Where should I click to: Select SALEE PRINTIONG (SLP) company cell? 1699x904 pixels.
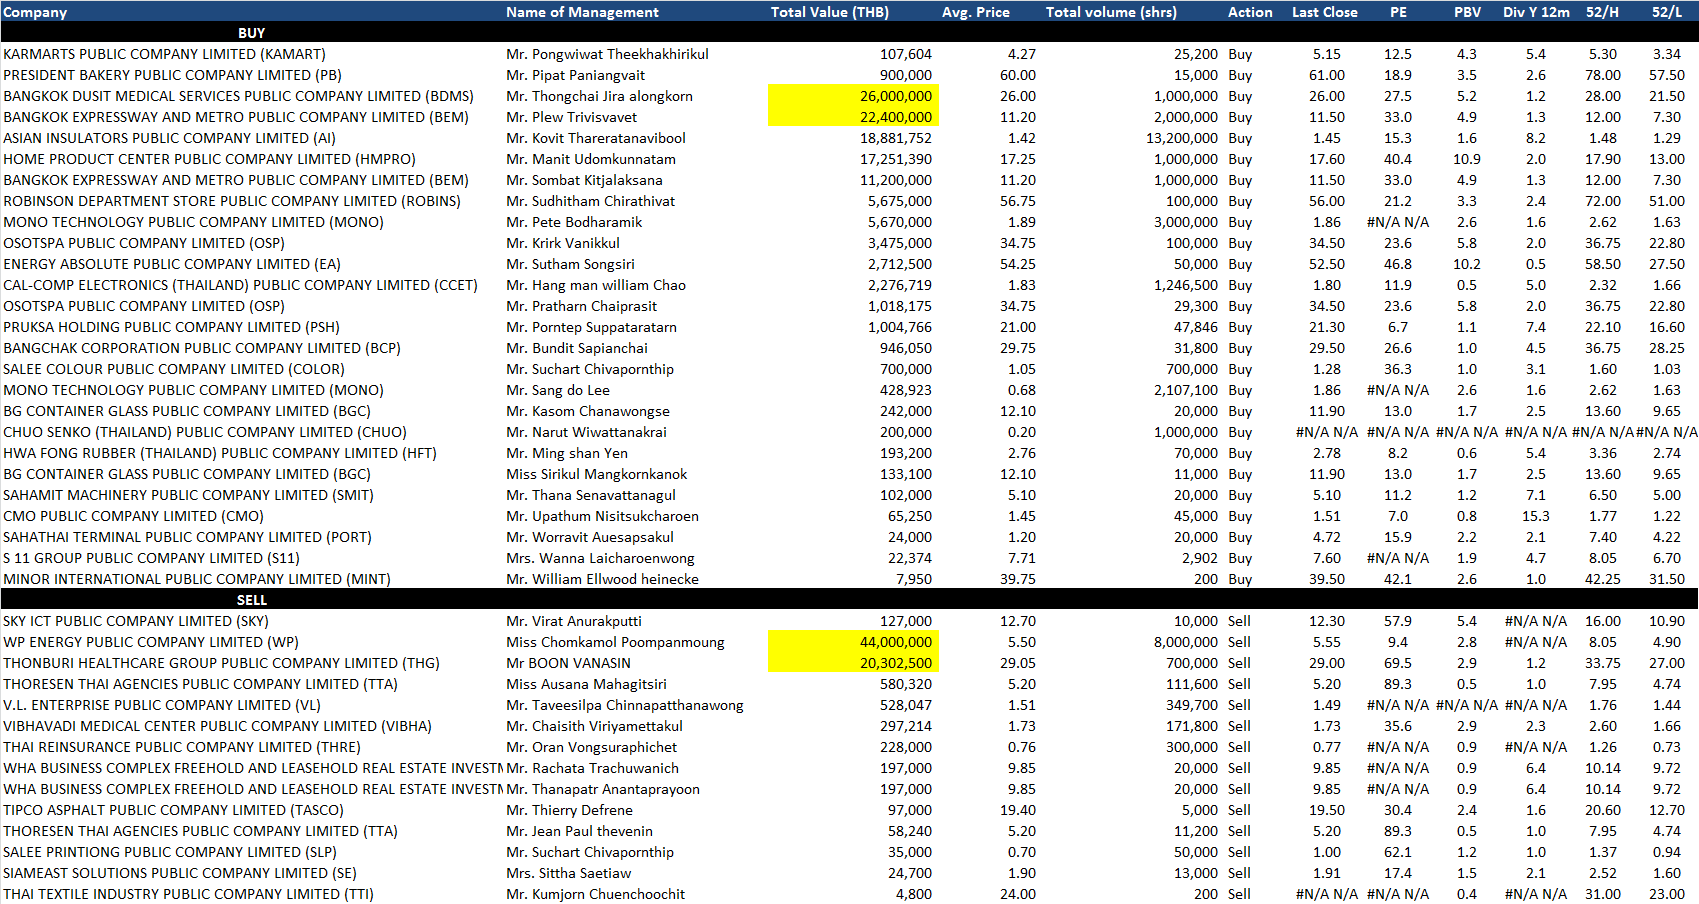click(170, 852)
